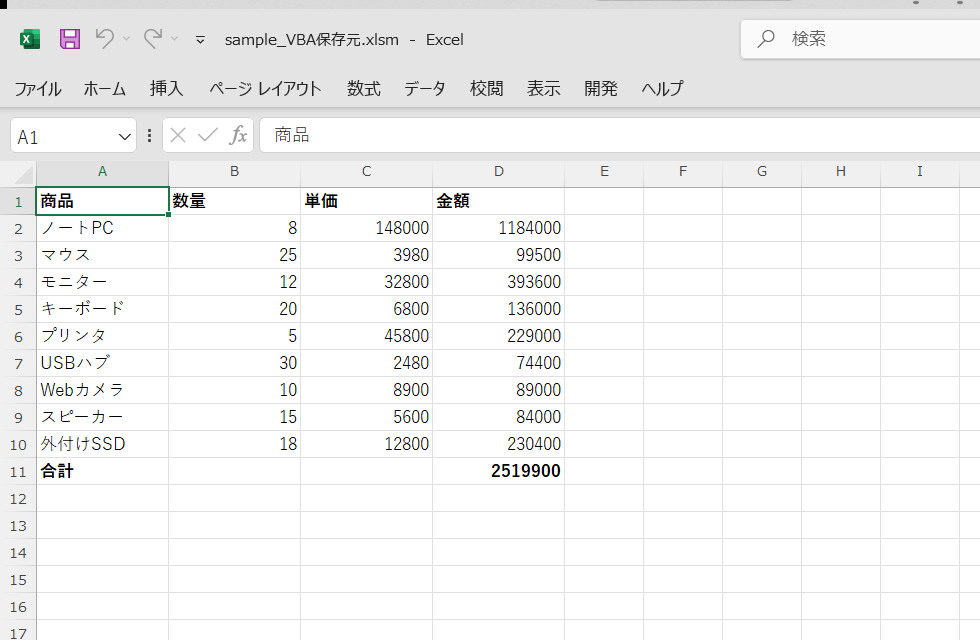Click the 単価 header cell

[367, 201]
